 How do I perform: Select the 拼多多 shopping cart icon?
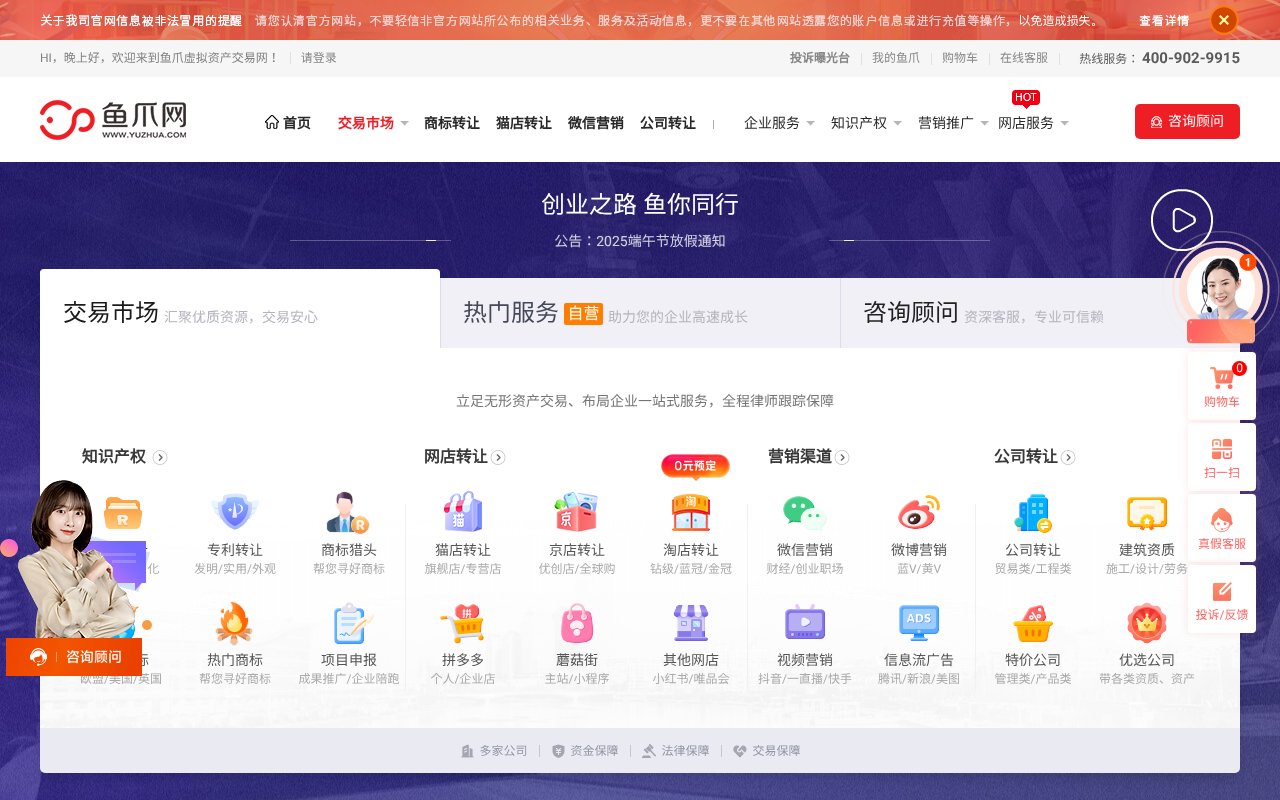[x=461, y=624]
